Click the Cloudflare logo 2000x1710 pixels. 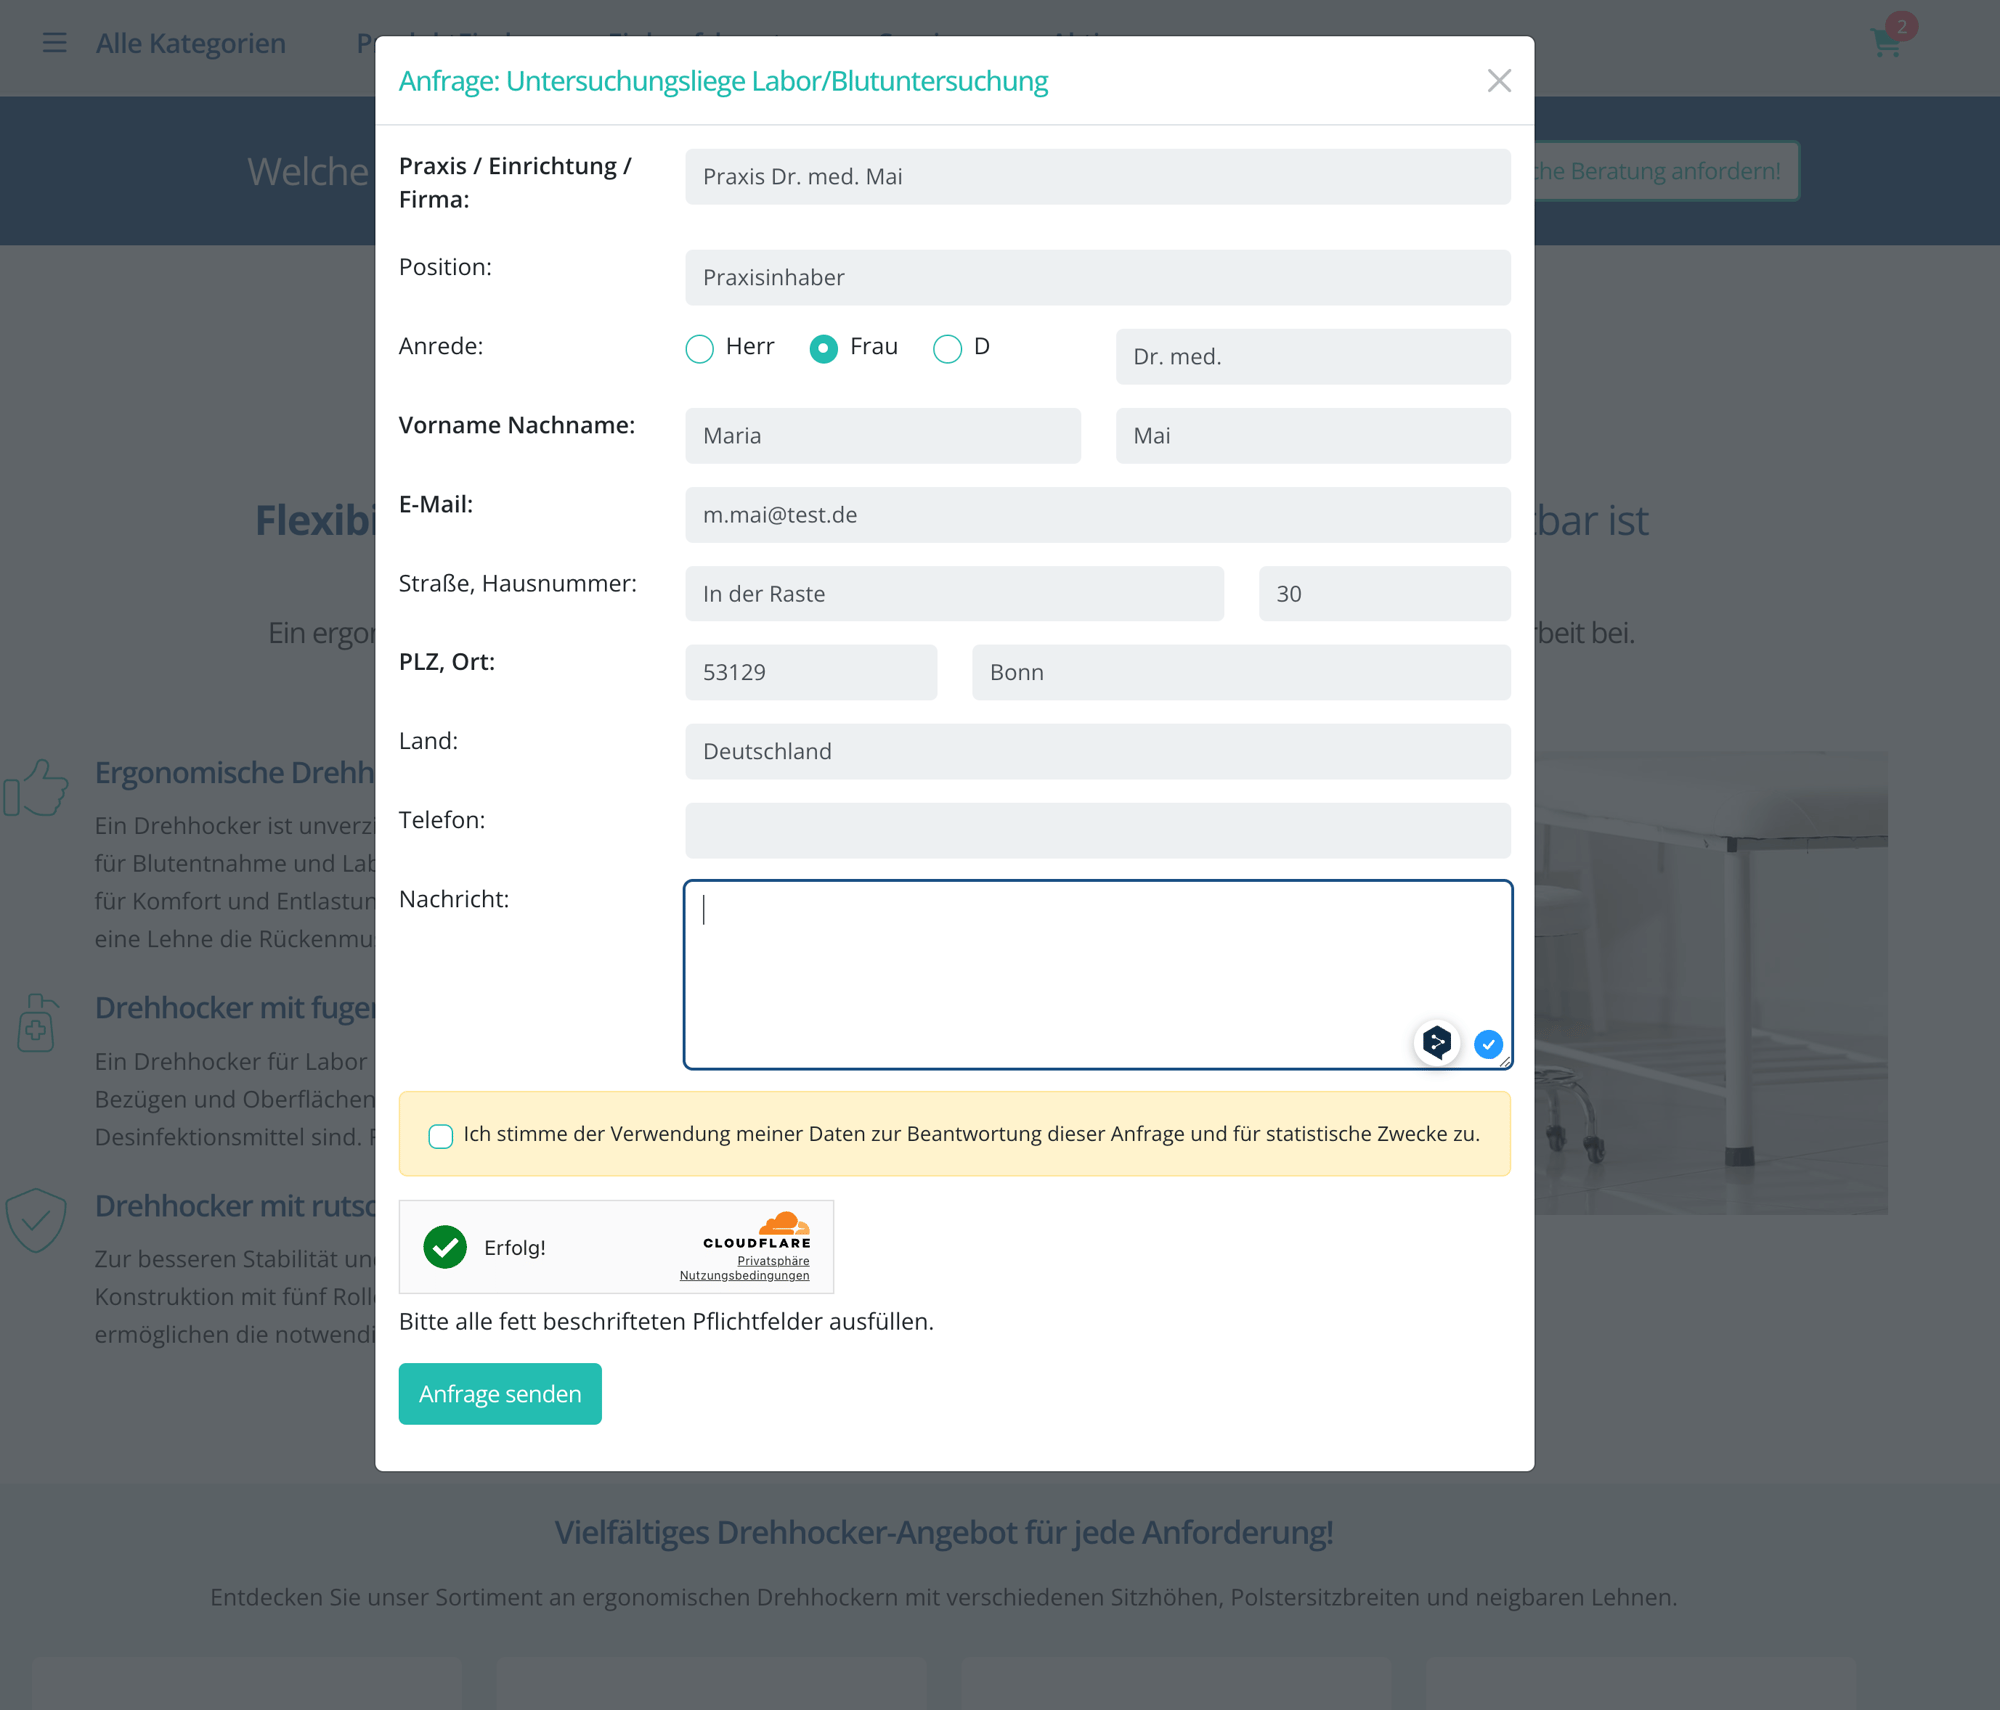(x=757, y=1230)
